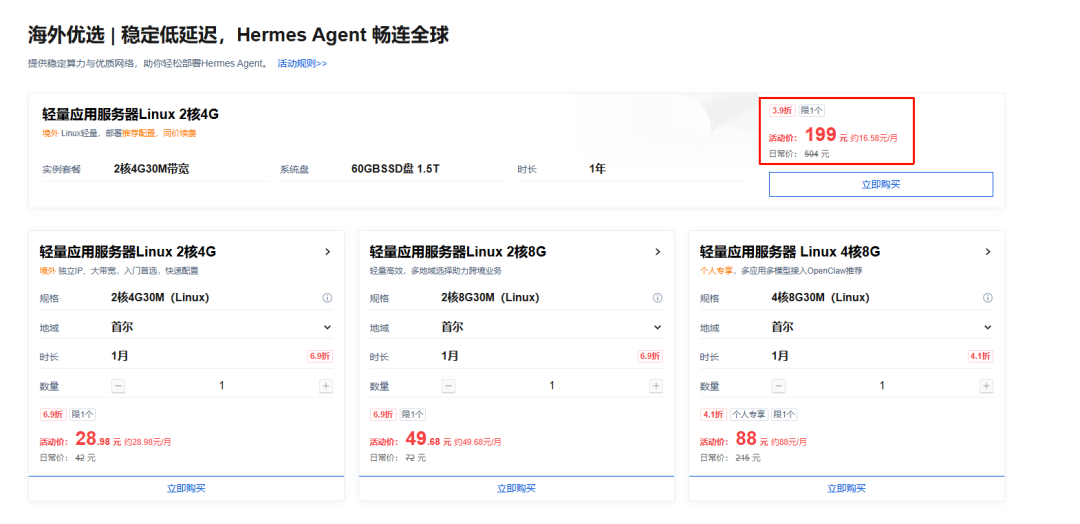This screenshot has height=524, width=1080.
Task: Select 1月 duration in the 2核4G card
Action: coord(120,356)
